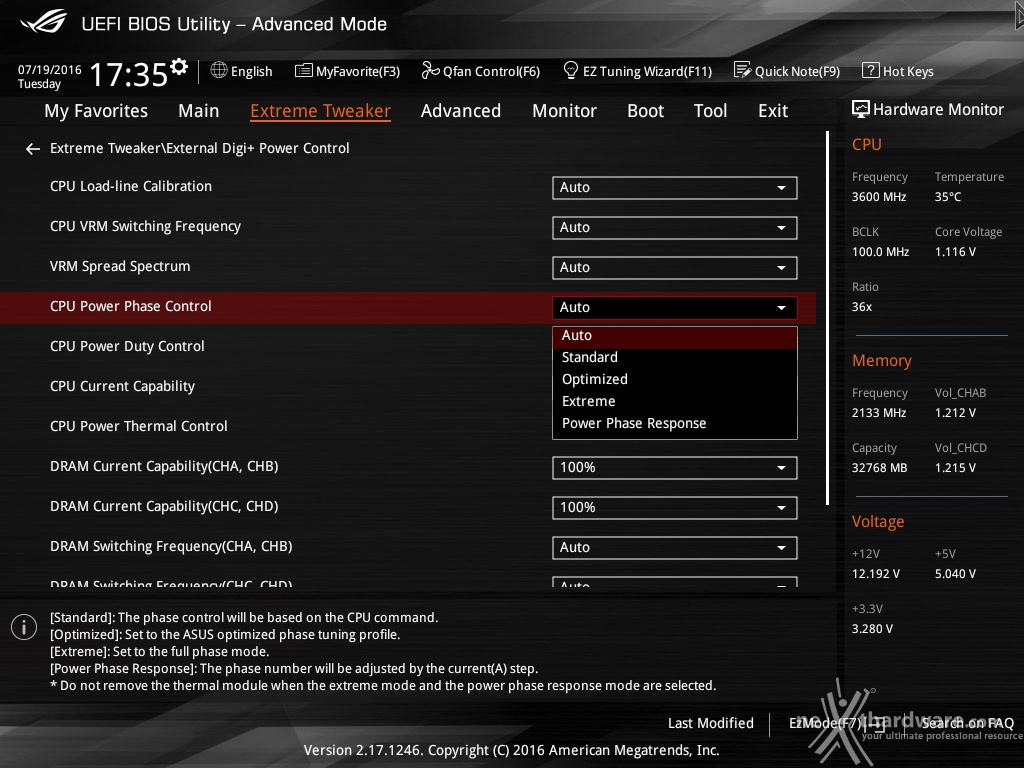Select the Optimized phase control option

click(x=675, y=379)
